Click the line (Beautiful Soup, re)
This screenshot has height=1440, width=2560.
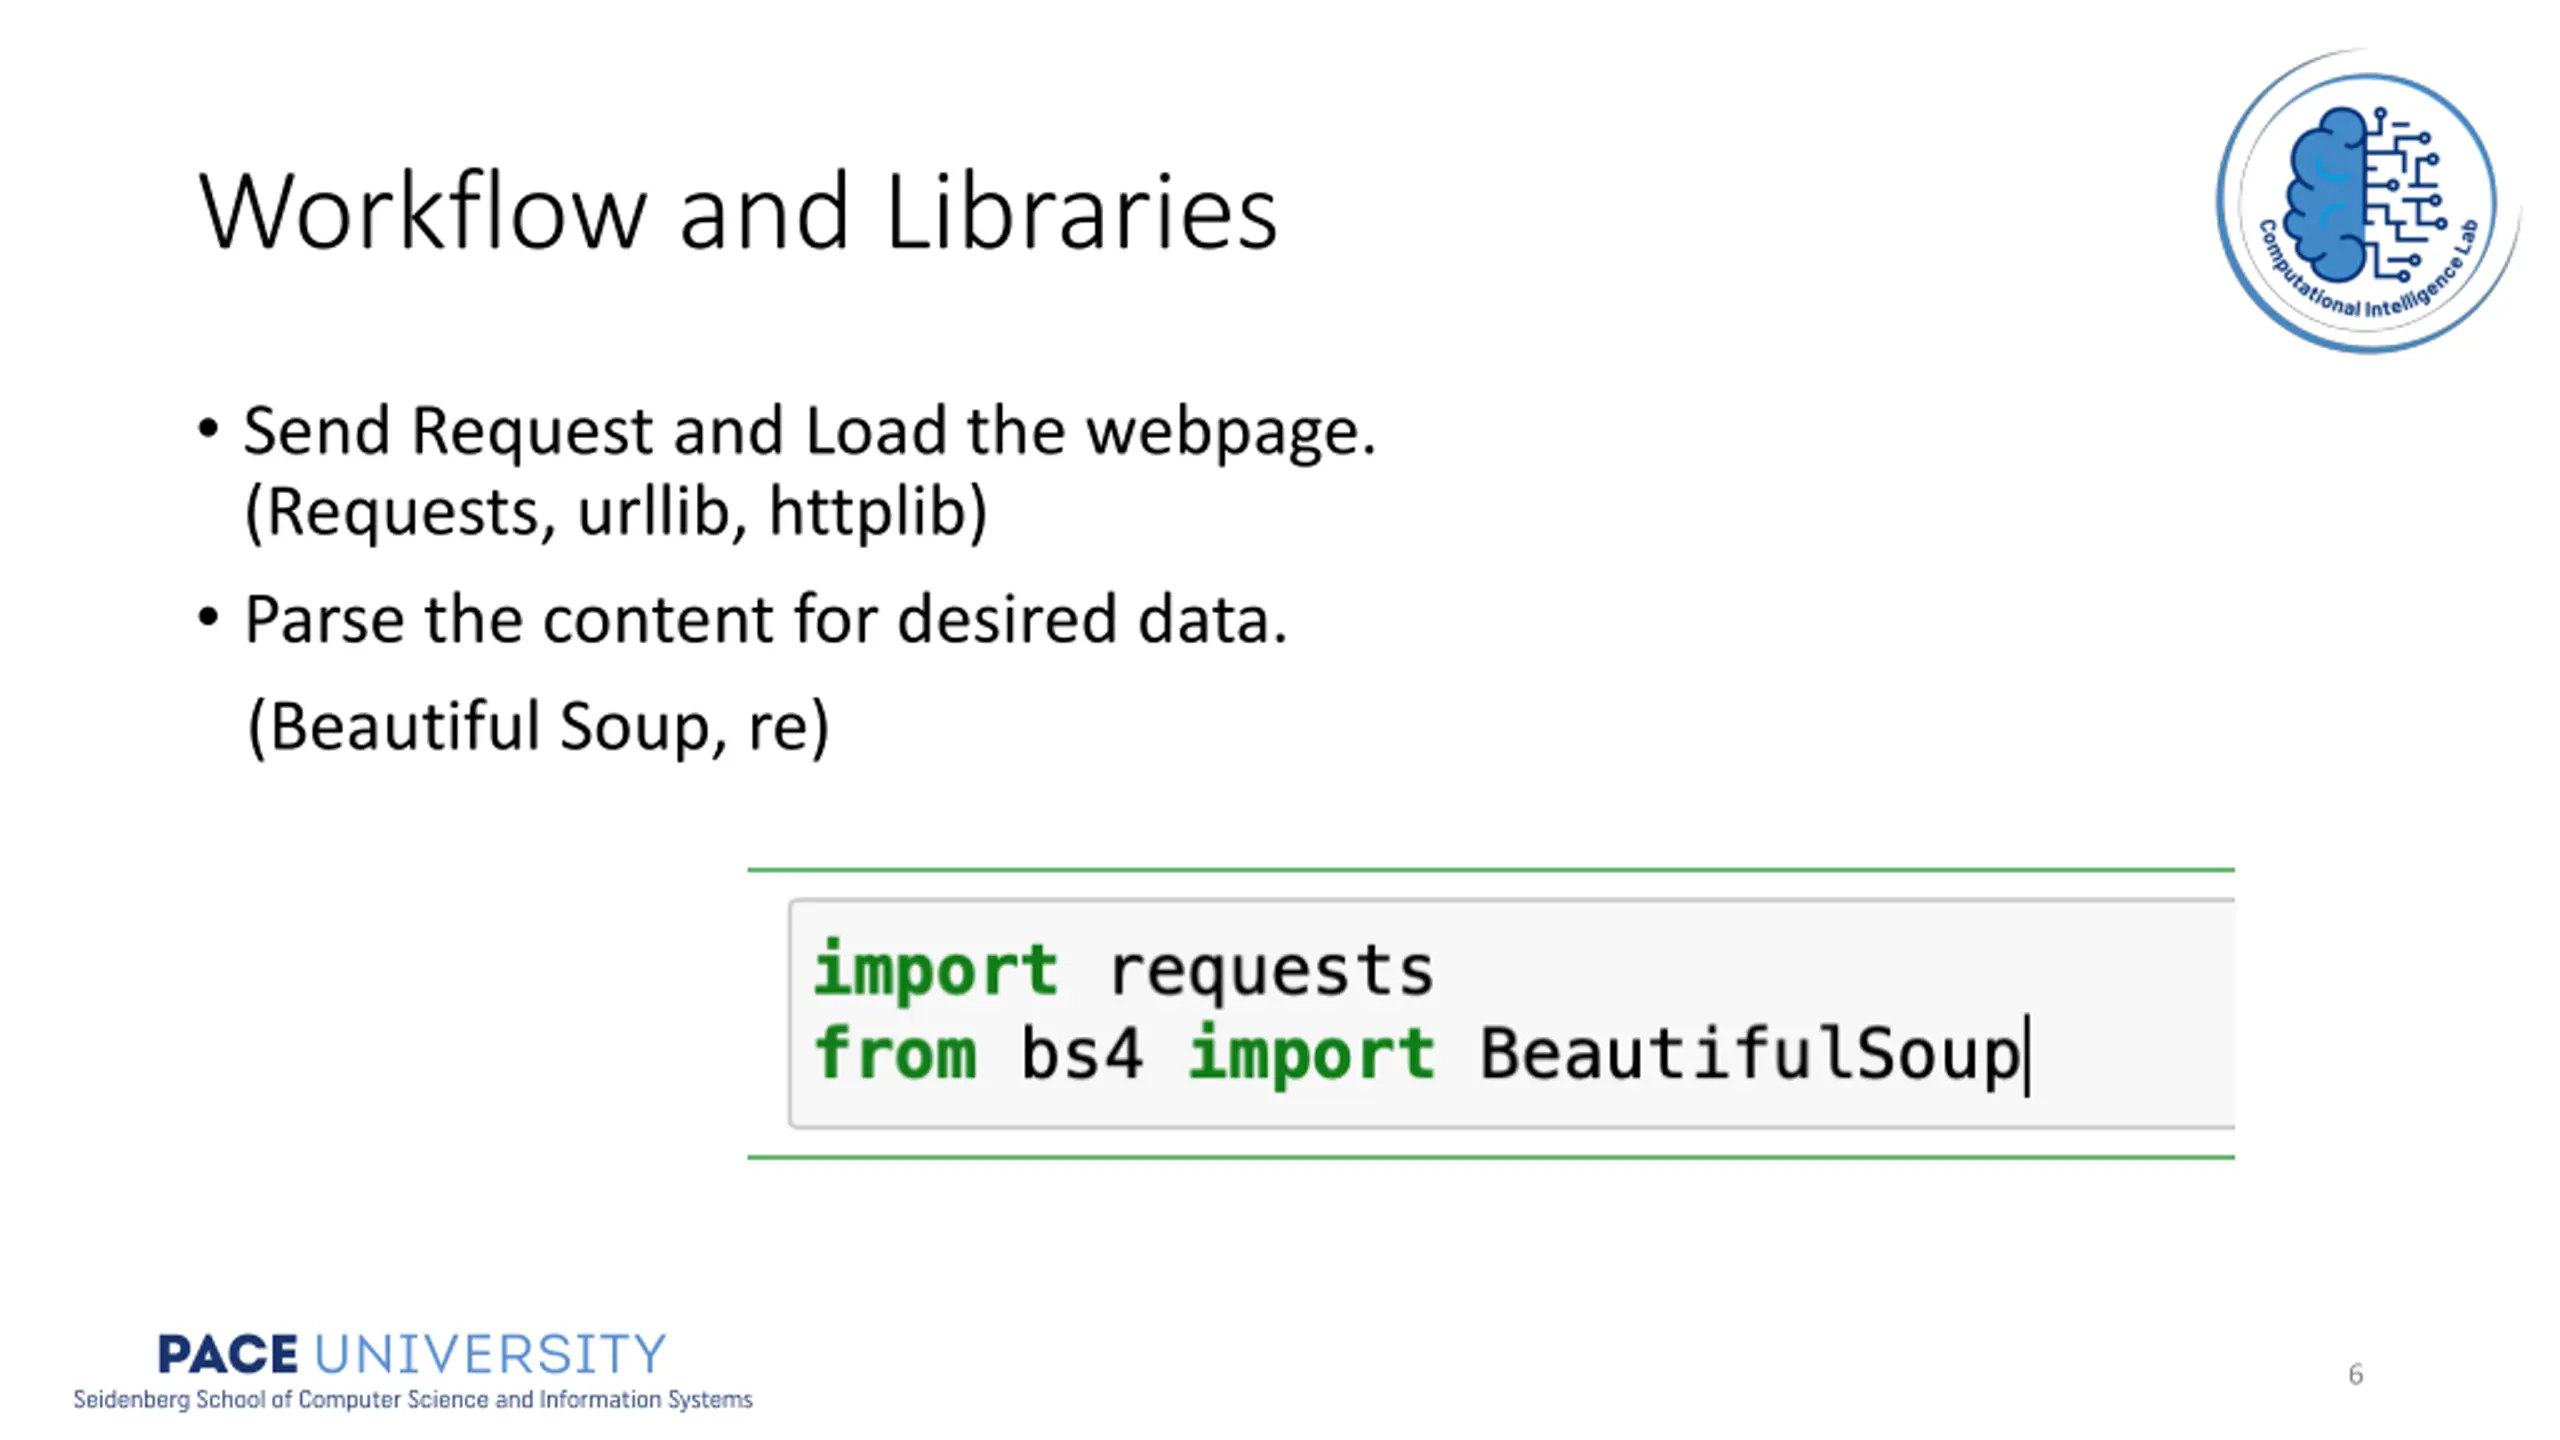click(538, 726)
